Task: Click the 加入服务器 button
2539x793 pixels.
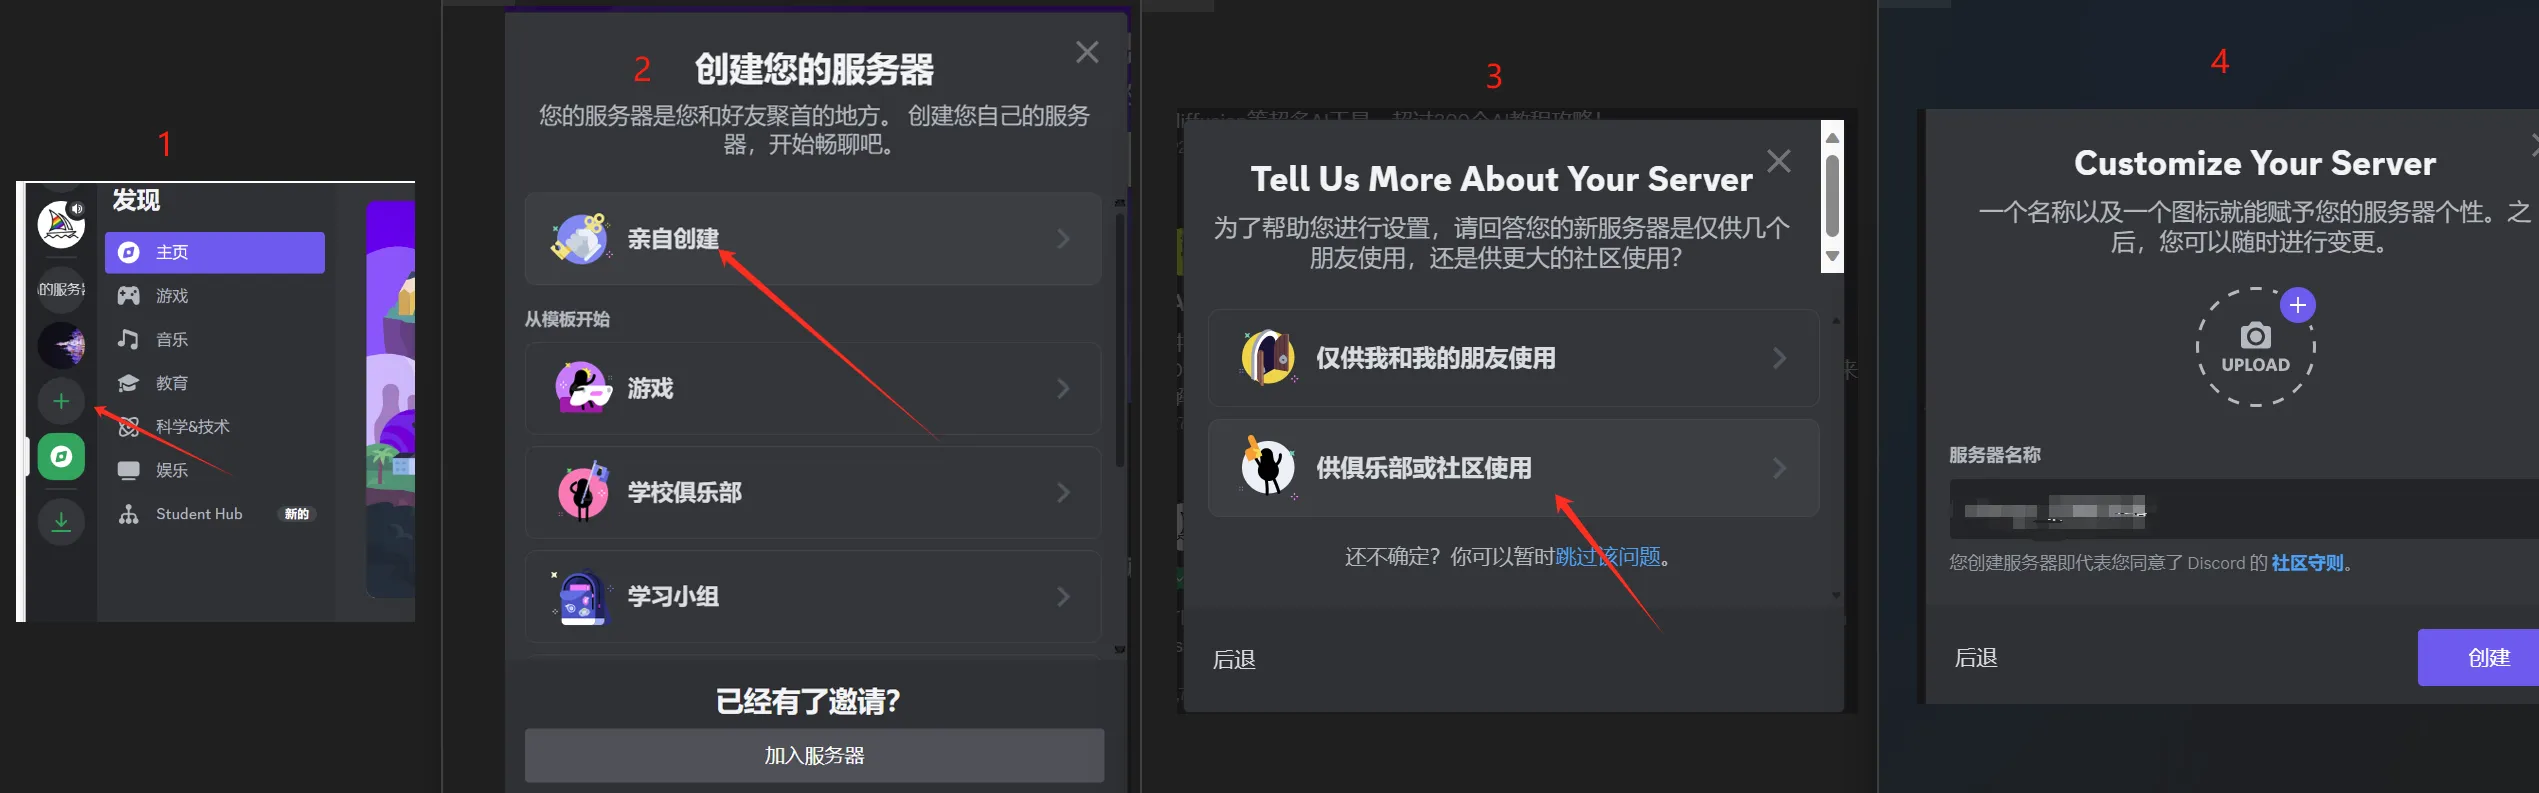Action: pos(814,755)
